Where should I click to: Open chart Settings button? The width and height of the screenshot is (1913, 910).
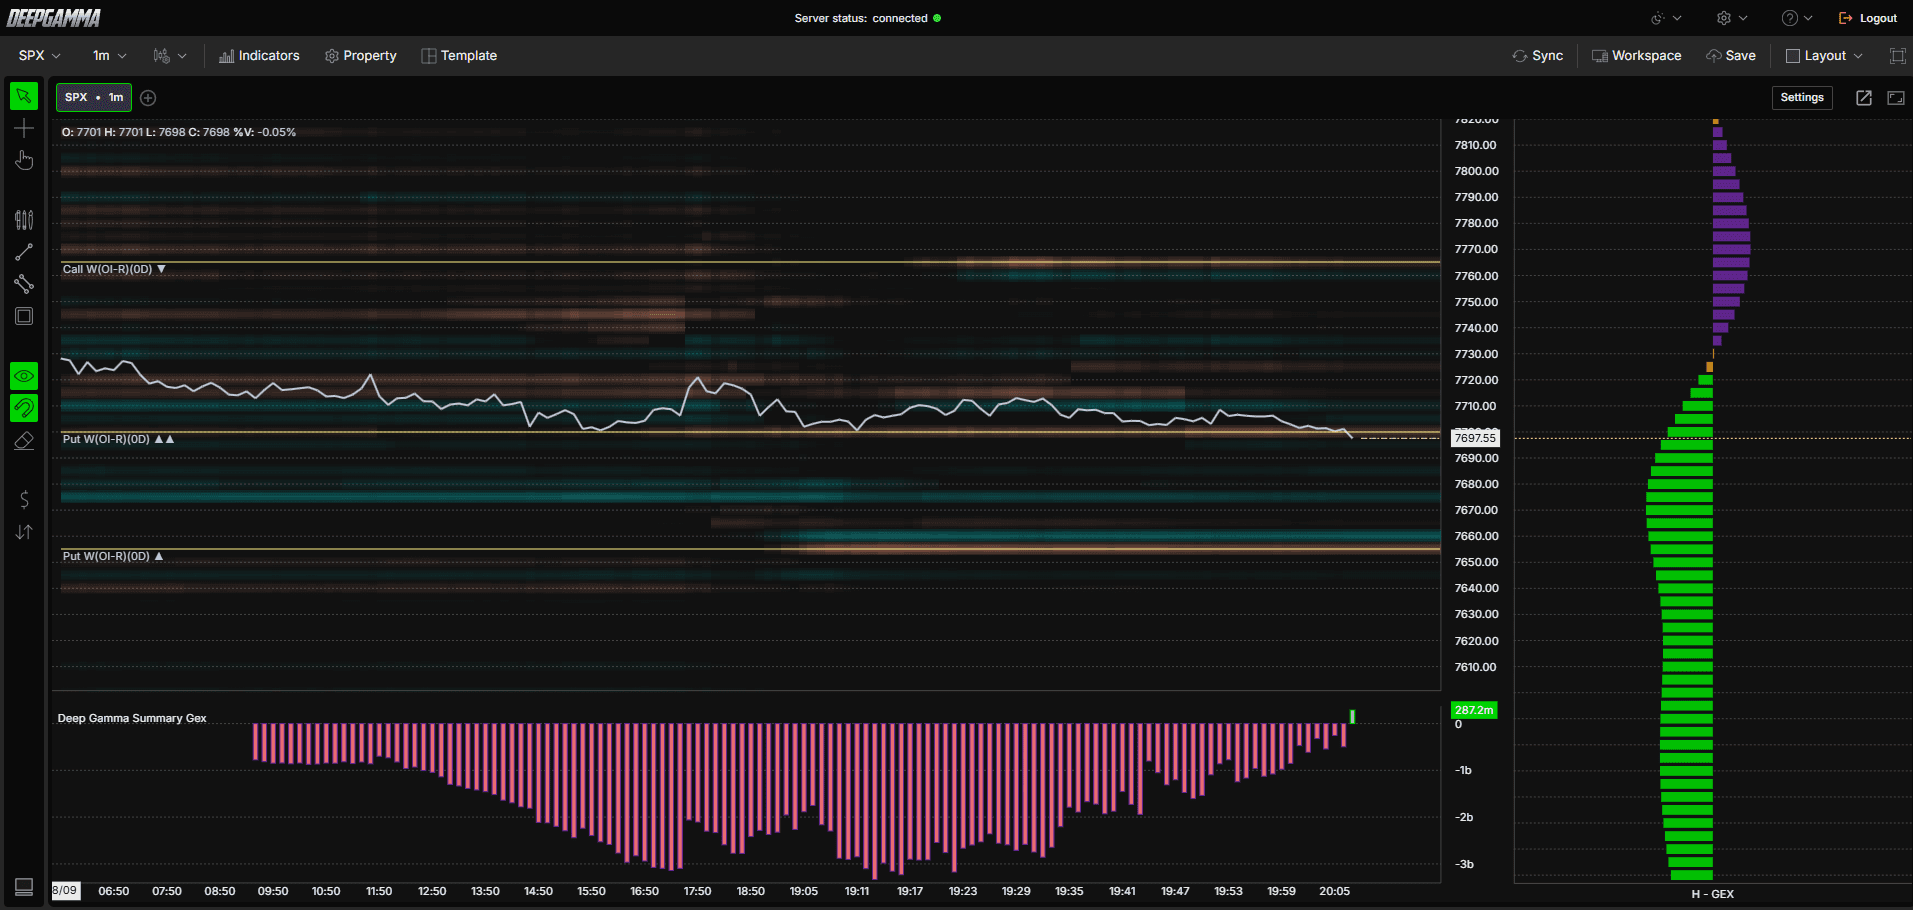point(1802,97)
